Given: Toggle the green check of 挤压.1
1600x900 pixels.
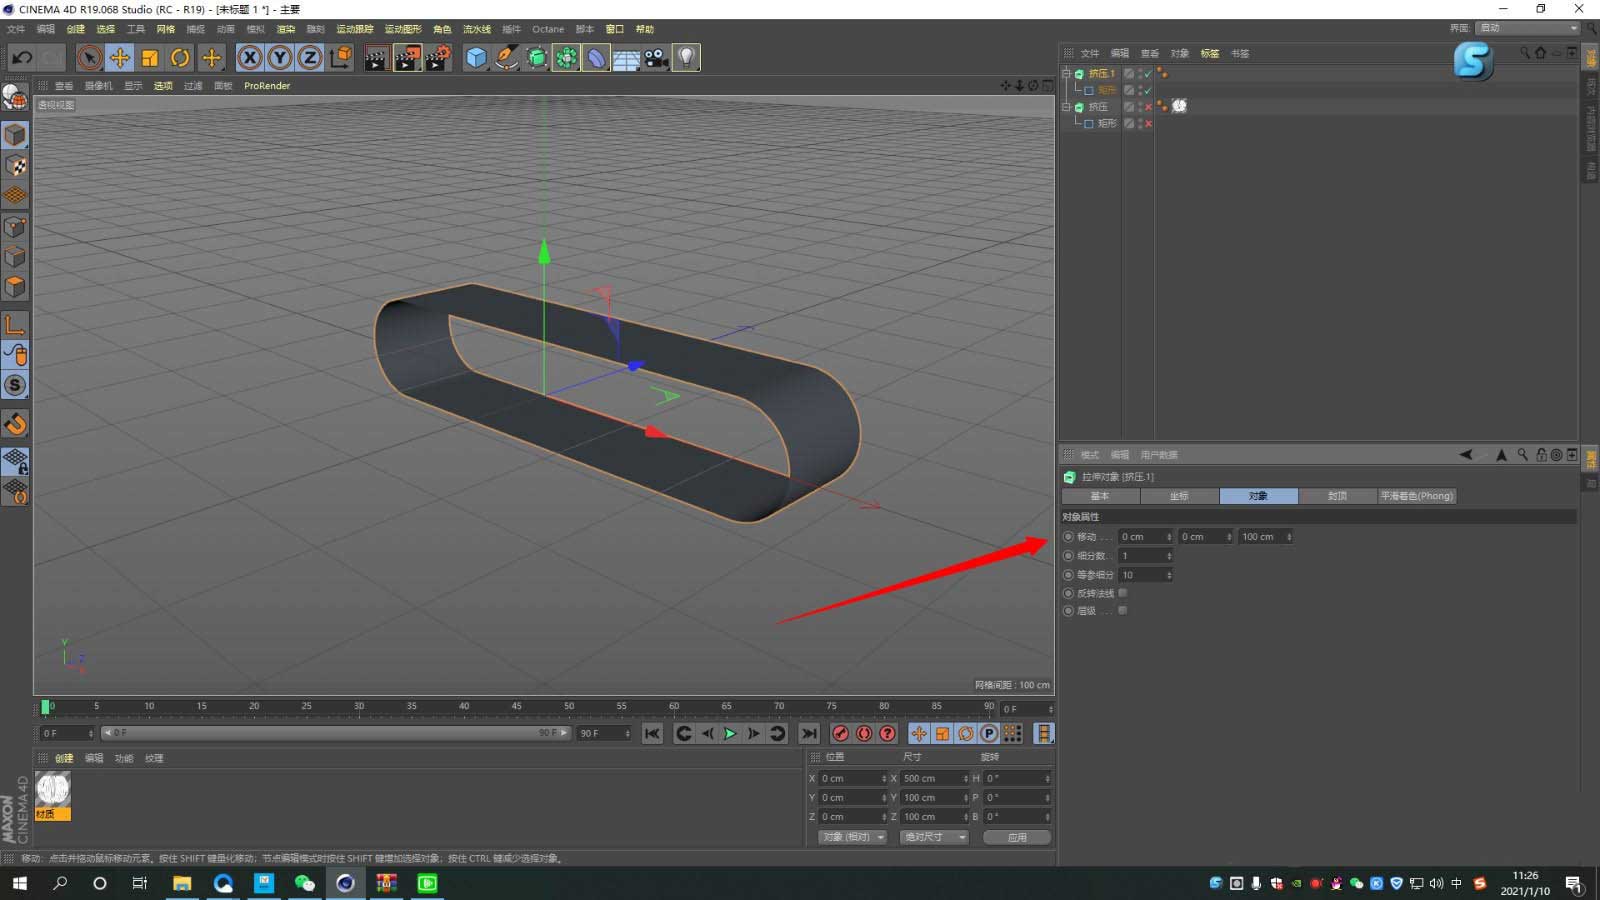Looking at the screenshot, I should click(x=1148, y=73).
